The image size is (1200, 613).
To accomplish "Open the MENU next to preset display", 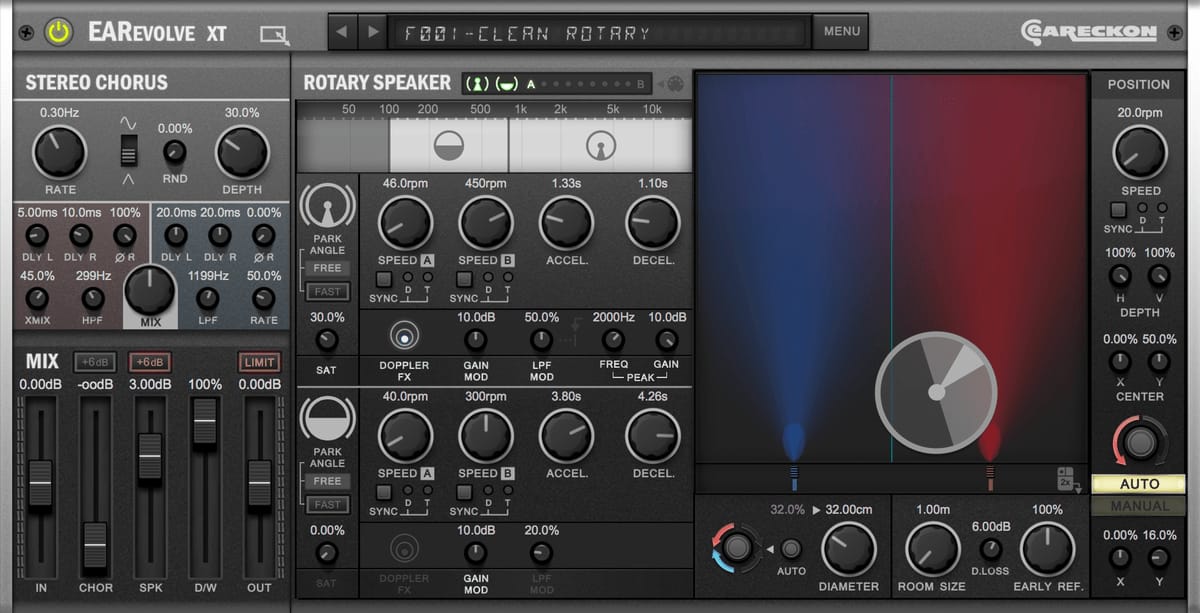I will pyautogui.click(x=841, y=31).
